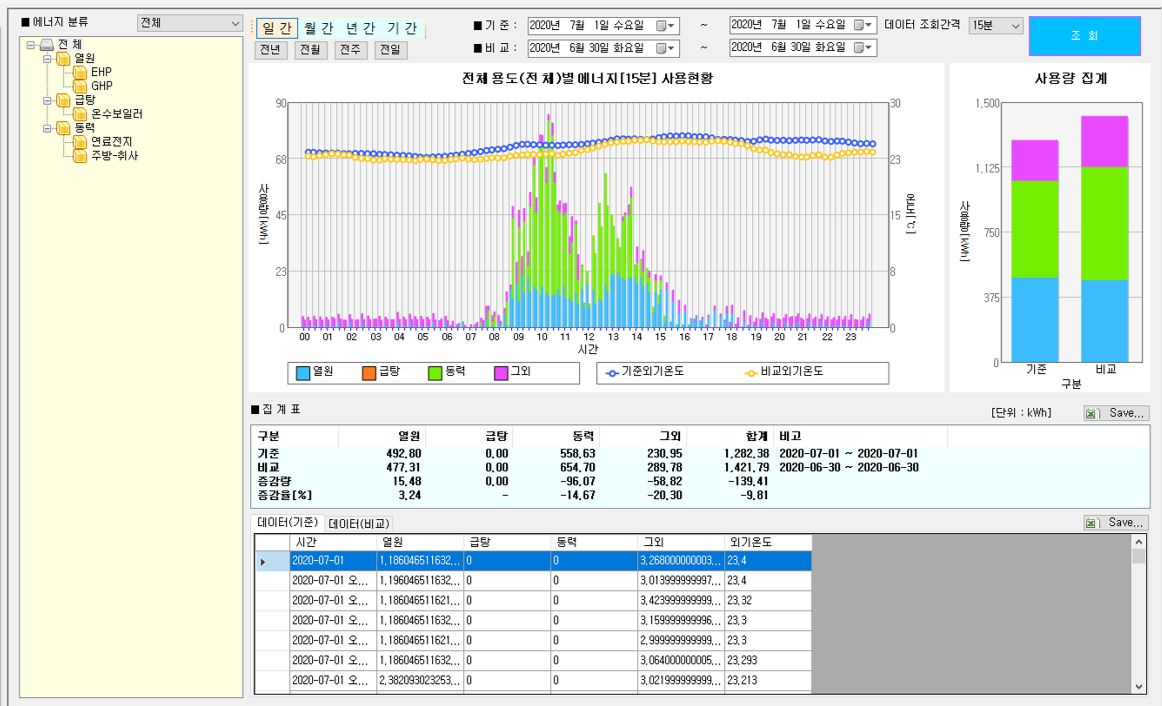Viewport: 1162px width, 706px height.
Task: Open the 데이터 조회간격 15분 dropdown
Action: pos(1016,26)
